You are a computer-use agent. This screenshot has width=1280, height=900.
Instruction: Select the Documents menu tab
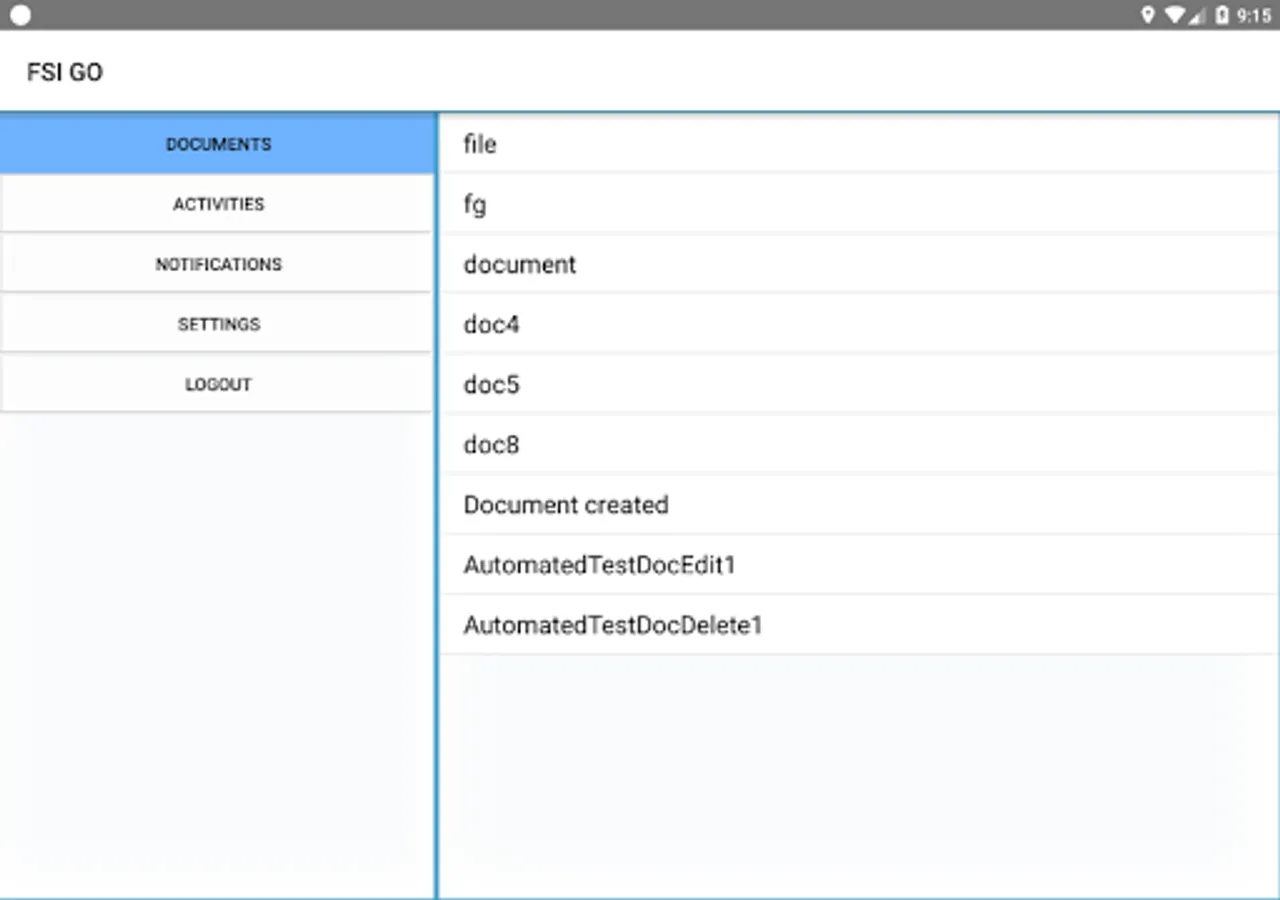pyautogui.click(x=218, y=144)
